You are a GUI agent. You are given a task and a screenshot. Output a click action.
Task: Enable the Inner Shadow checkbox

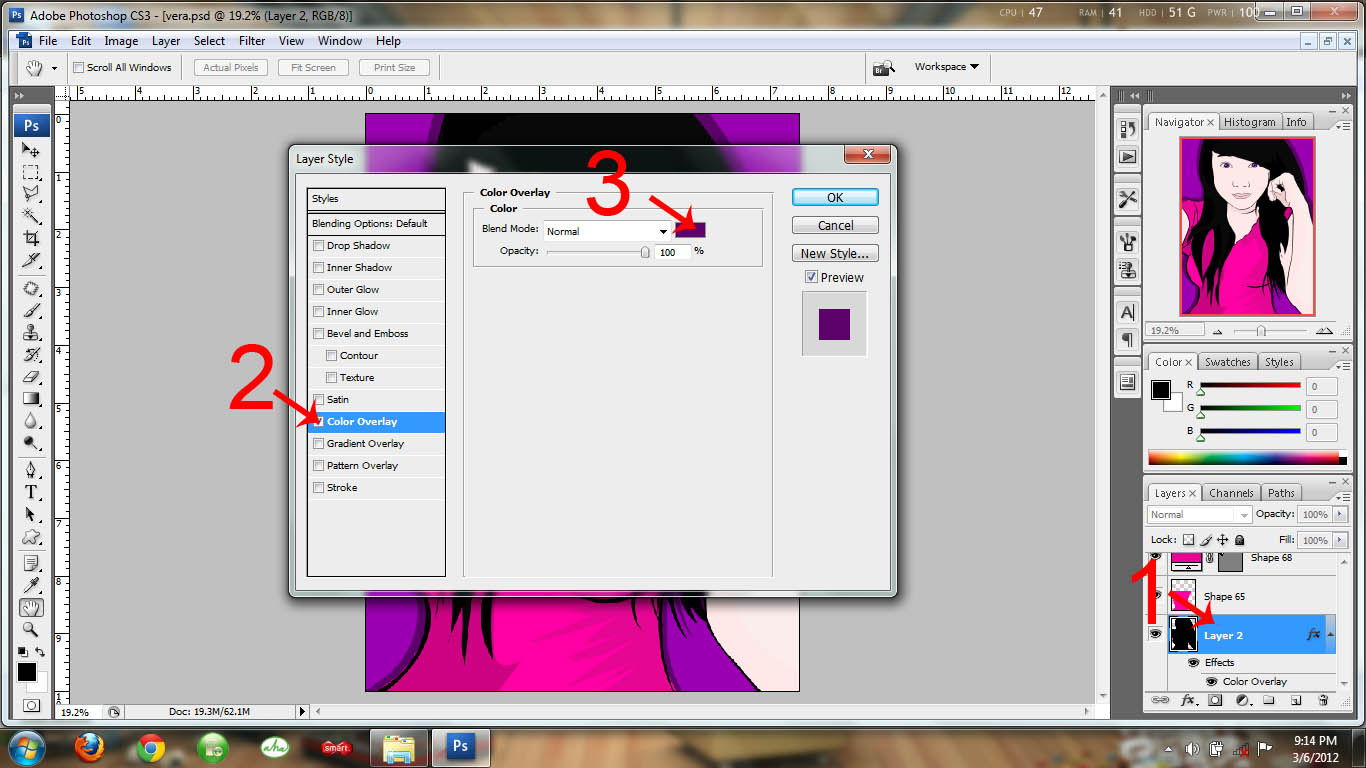(318, 268)
